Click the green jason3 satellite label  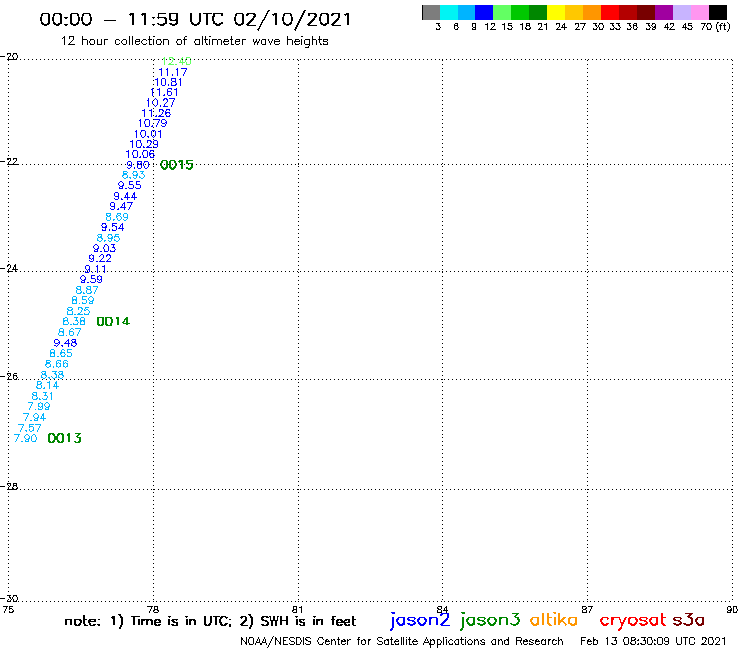(490, 620)
